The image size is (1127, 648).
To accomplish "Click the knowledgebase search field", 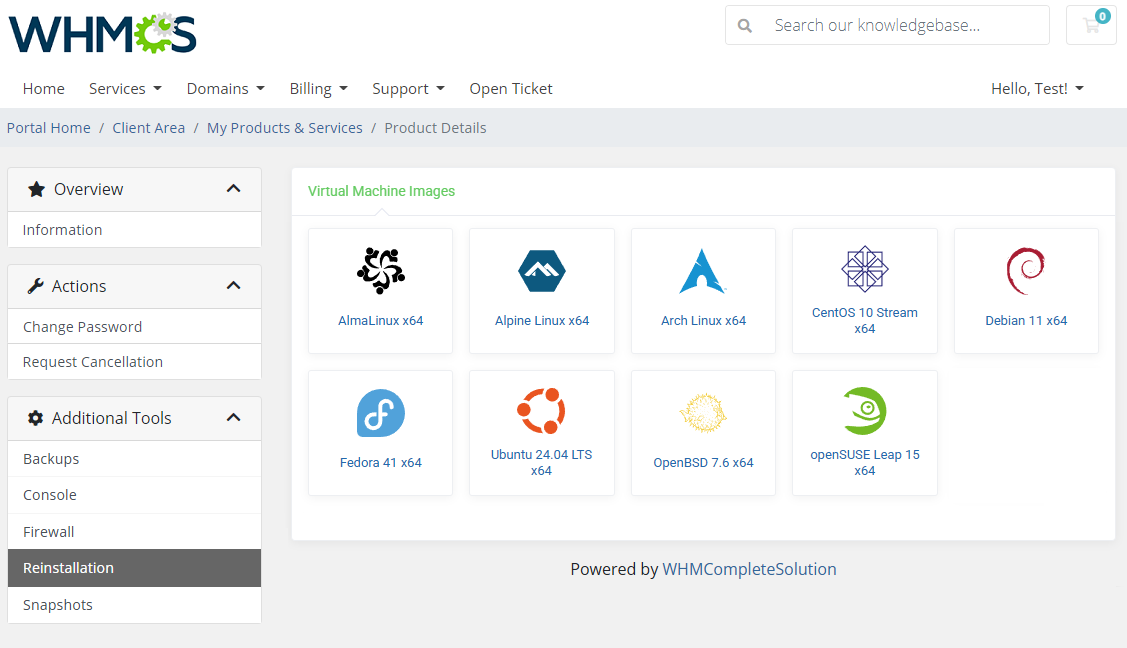I will click(890, 25).
